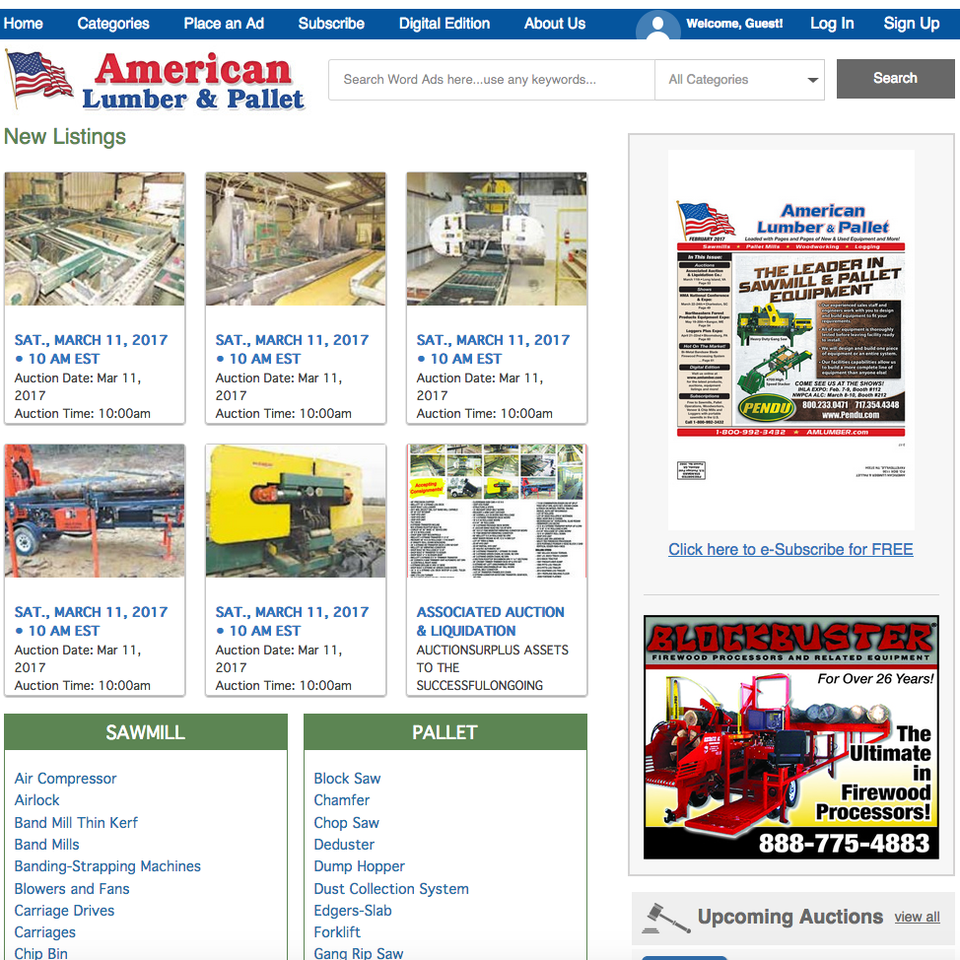Click the New Listings heading
The image size is (960, 960).
click(x=65, y=137)
